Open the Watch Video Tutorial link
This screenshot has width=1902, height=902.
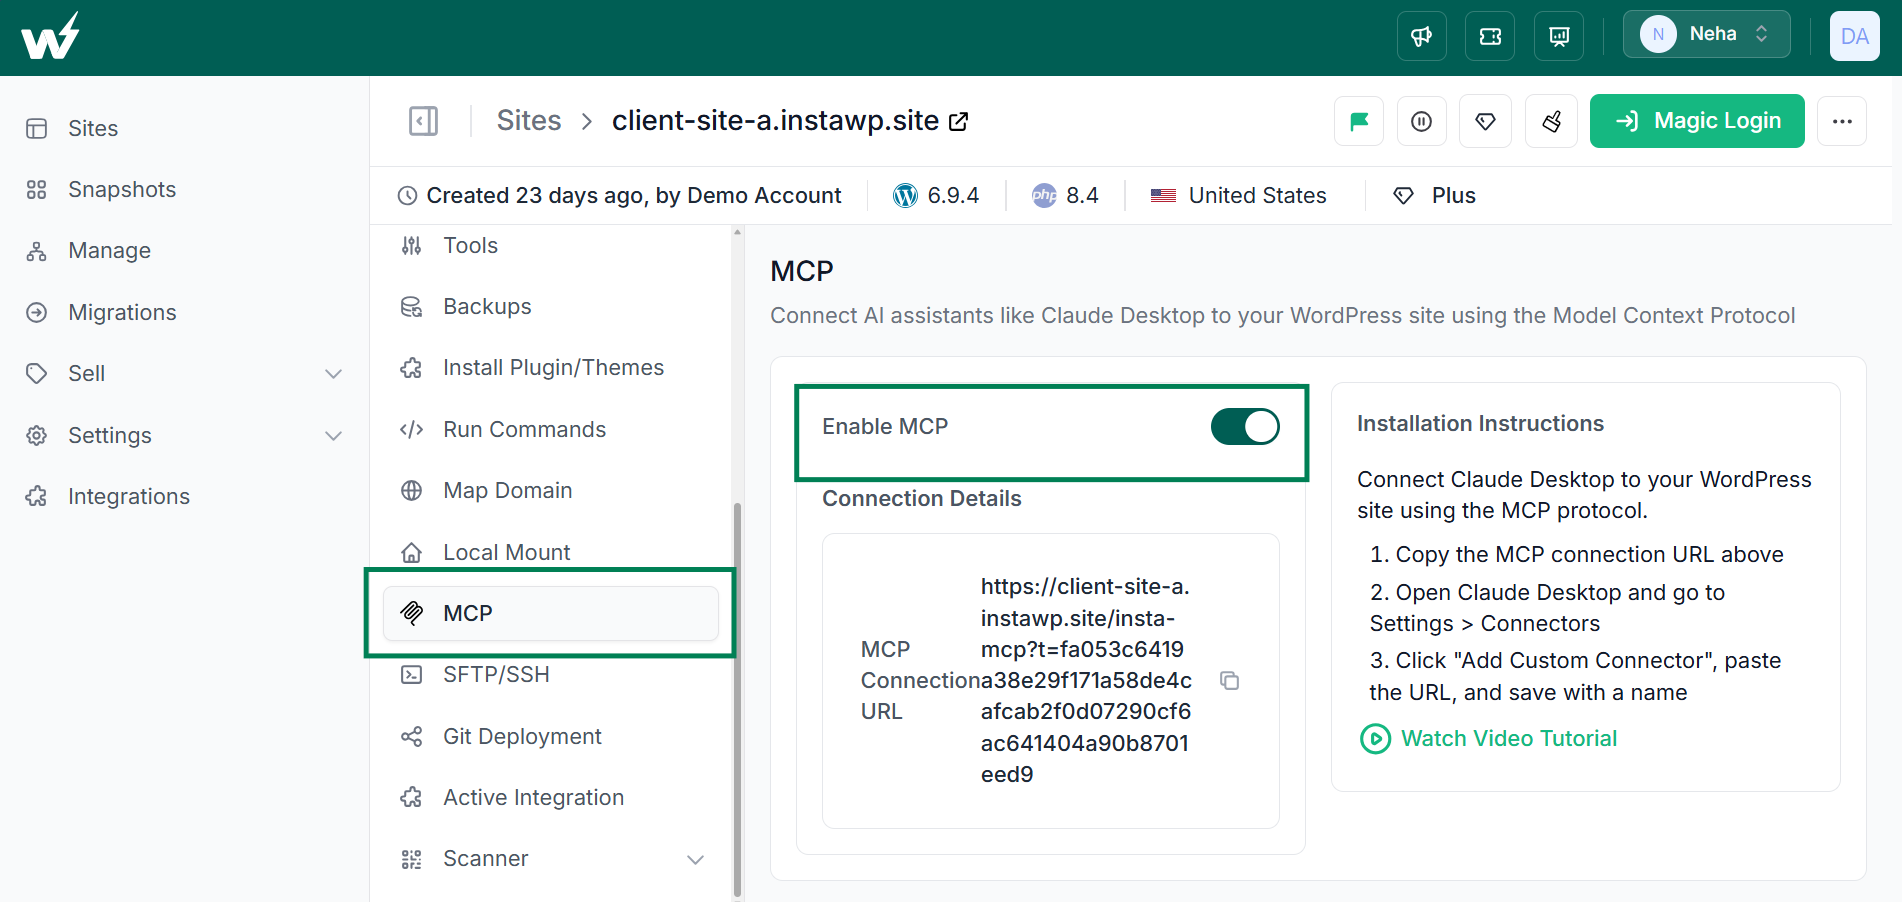[x=1508, y=739]
